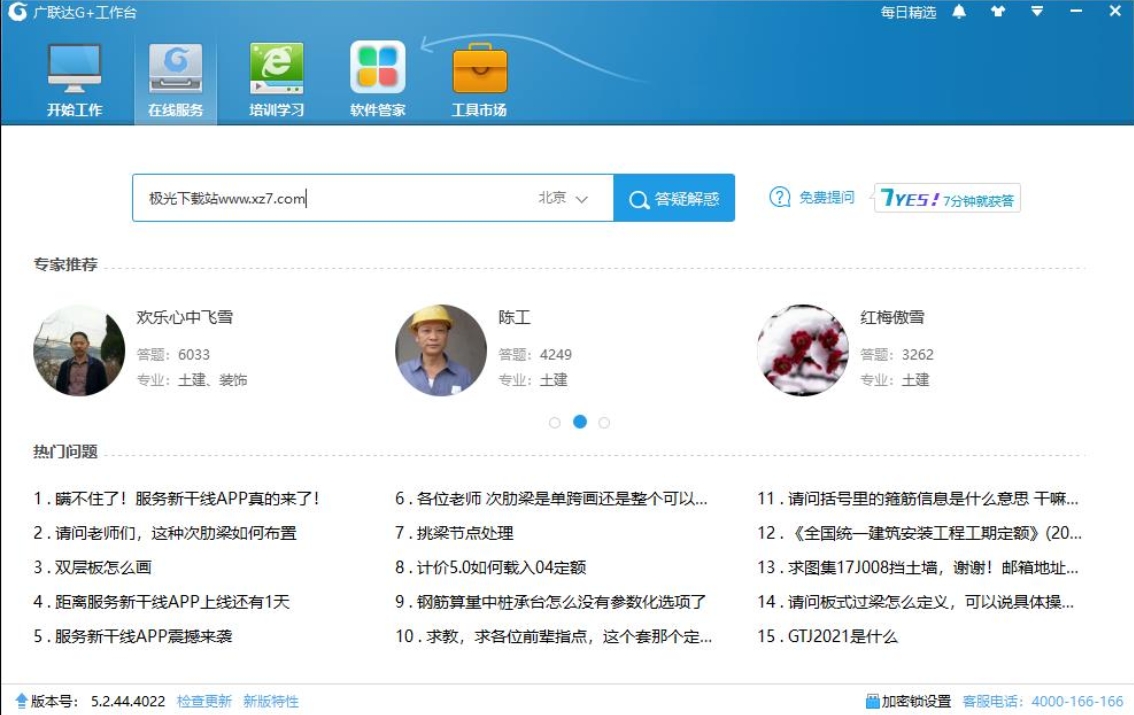Click the 新版特性 link

point(270,701)
